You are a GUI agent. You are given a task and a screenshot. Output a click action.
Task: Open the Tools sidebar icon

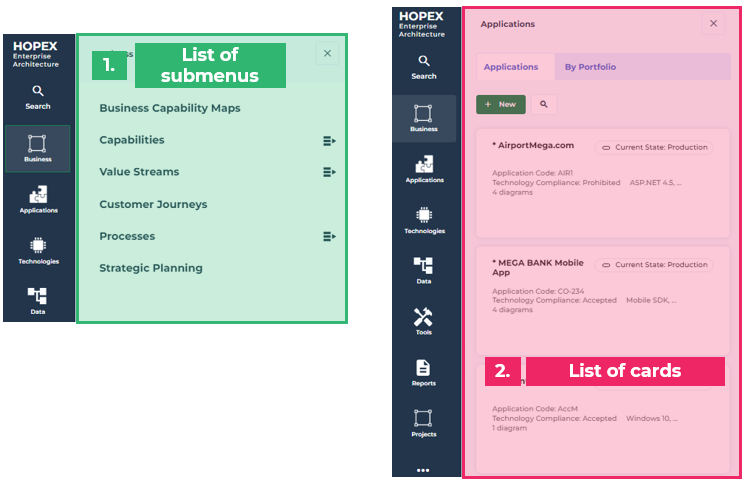pyautogui.click(x=423, y=320)
